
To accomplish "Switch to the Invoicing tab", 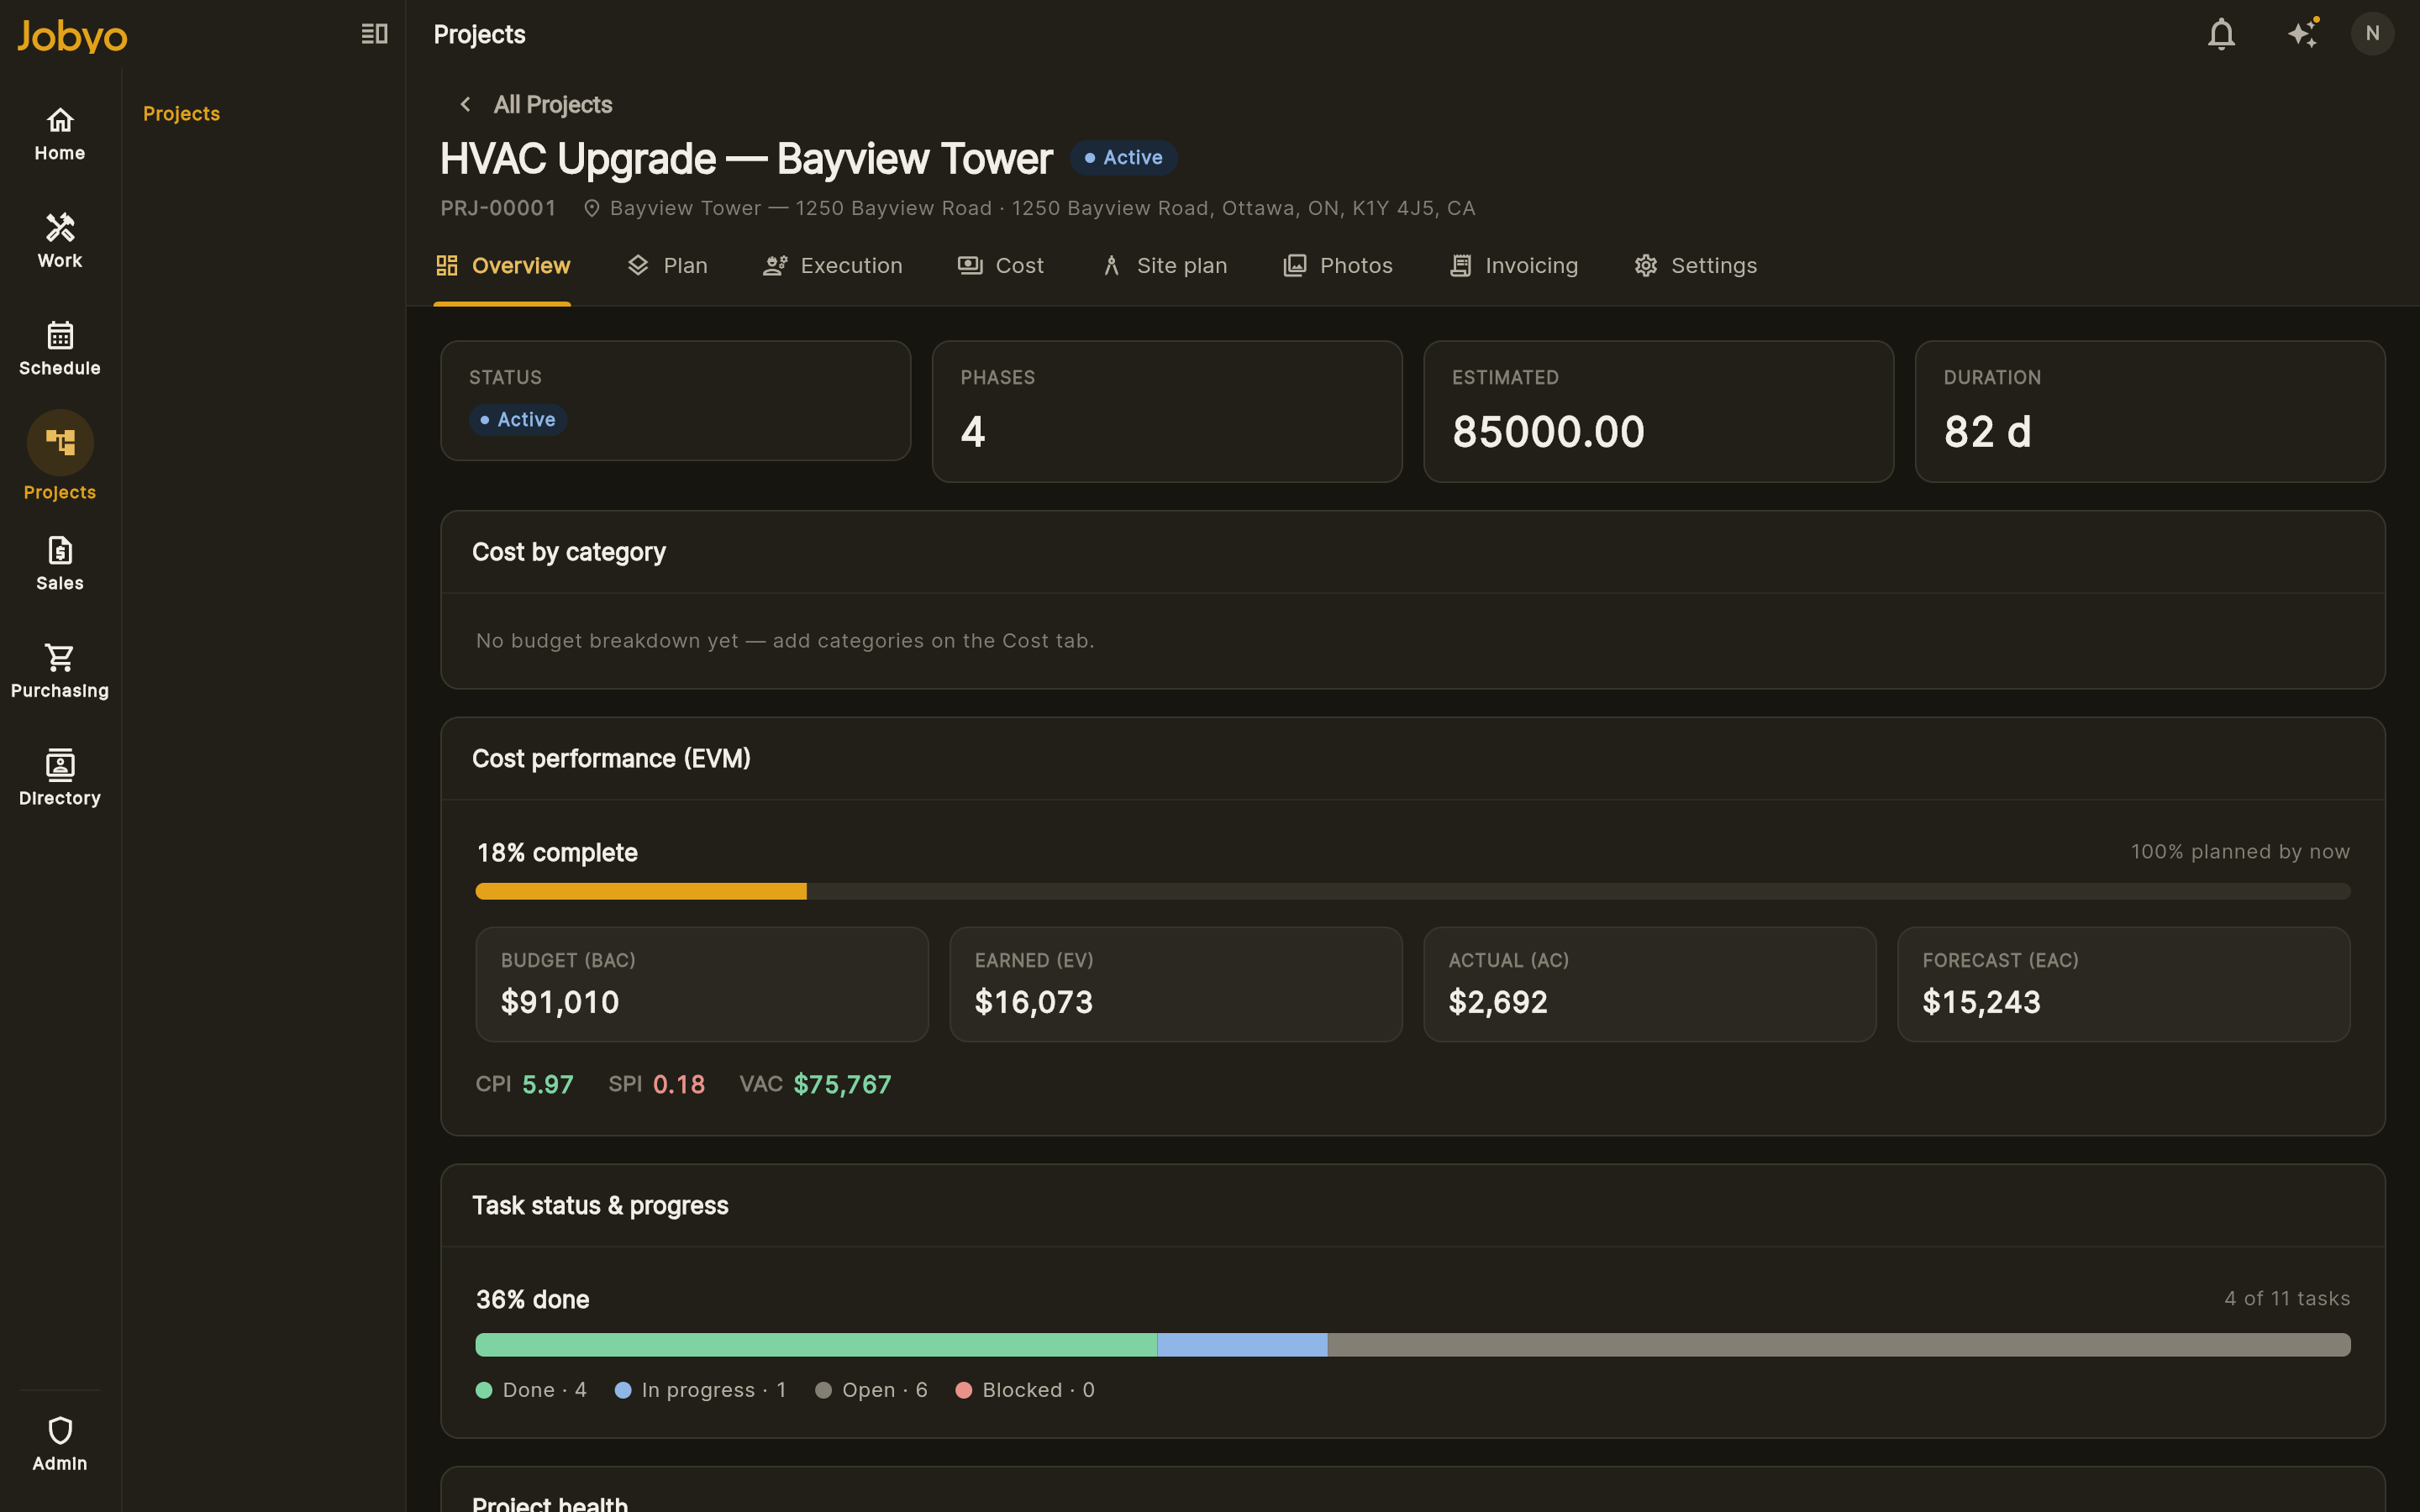I will click(x=1513, y=266).
